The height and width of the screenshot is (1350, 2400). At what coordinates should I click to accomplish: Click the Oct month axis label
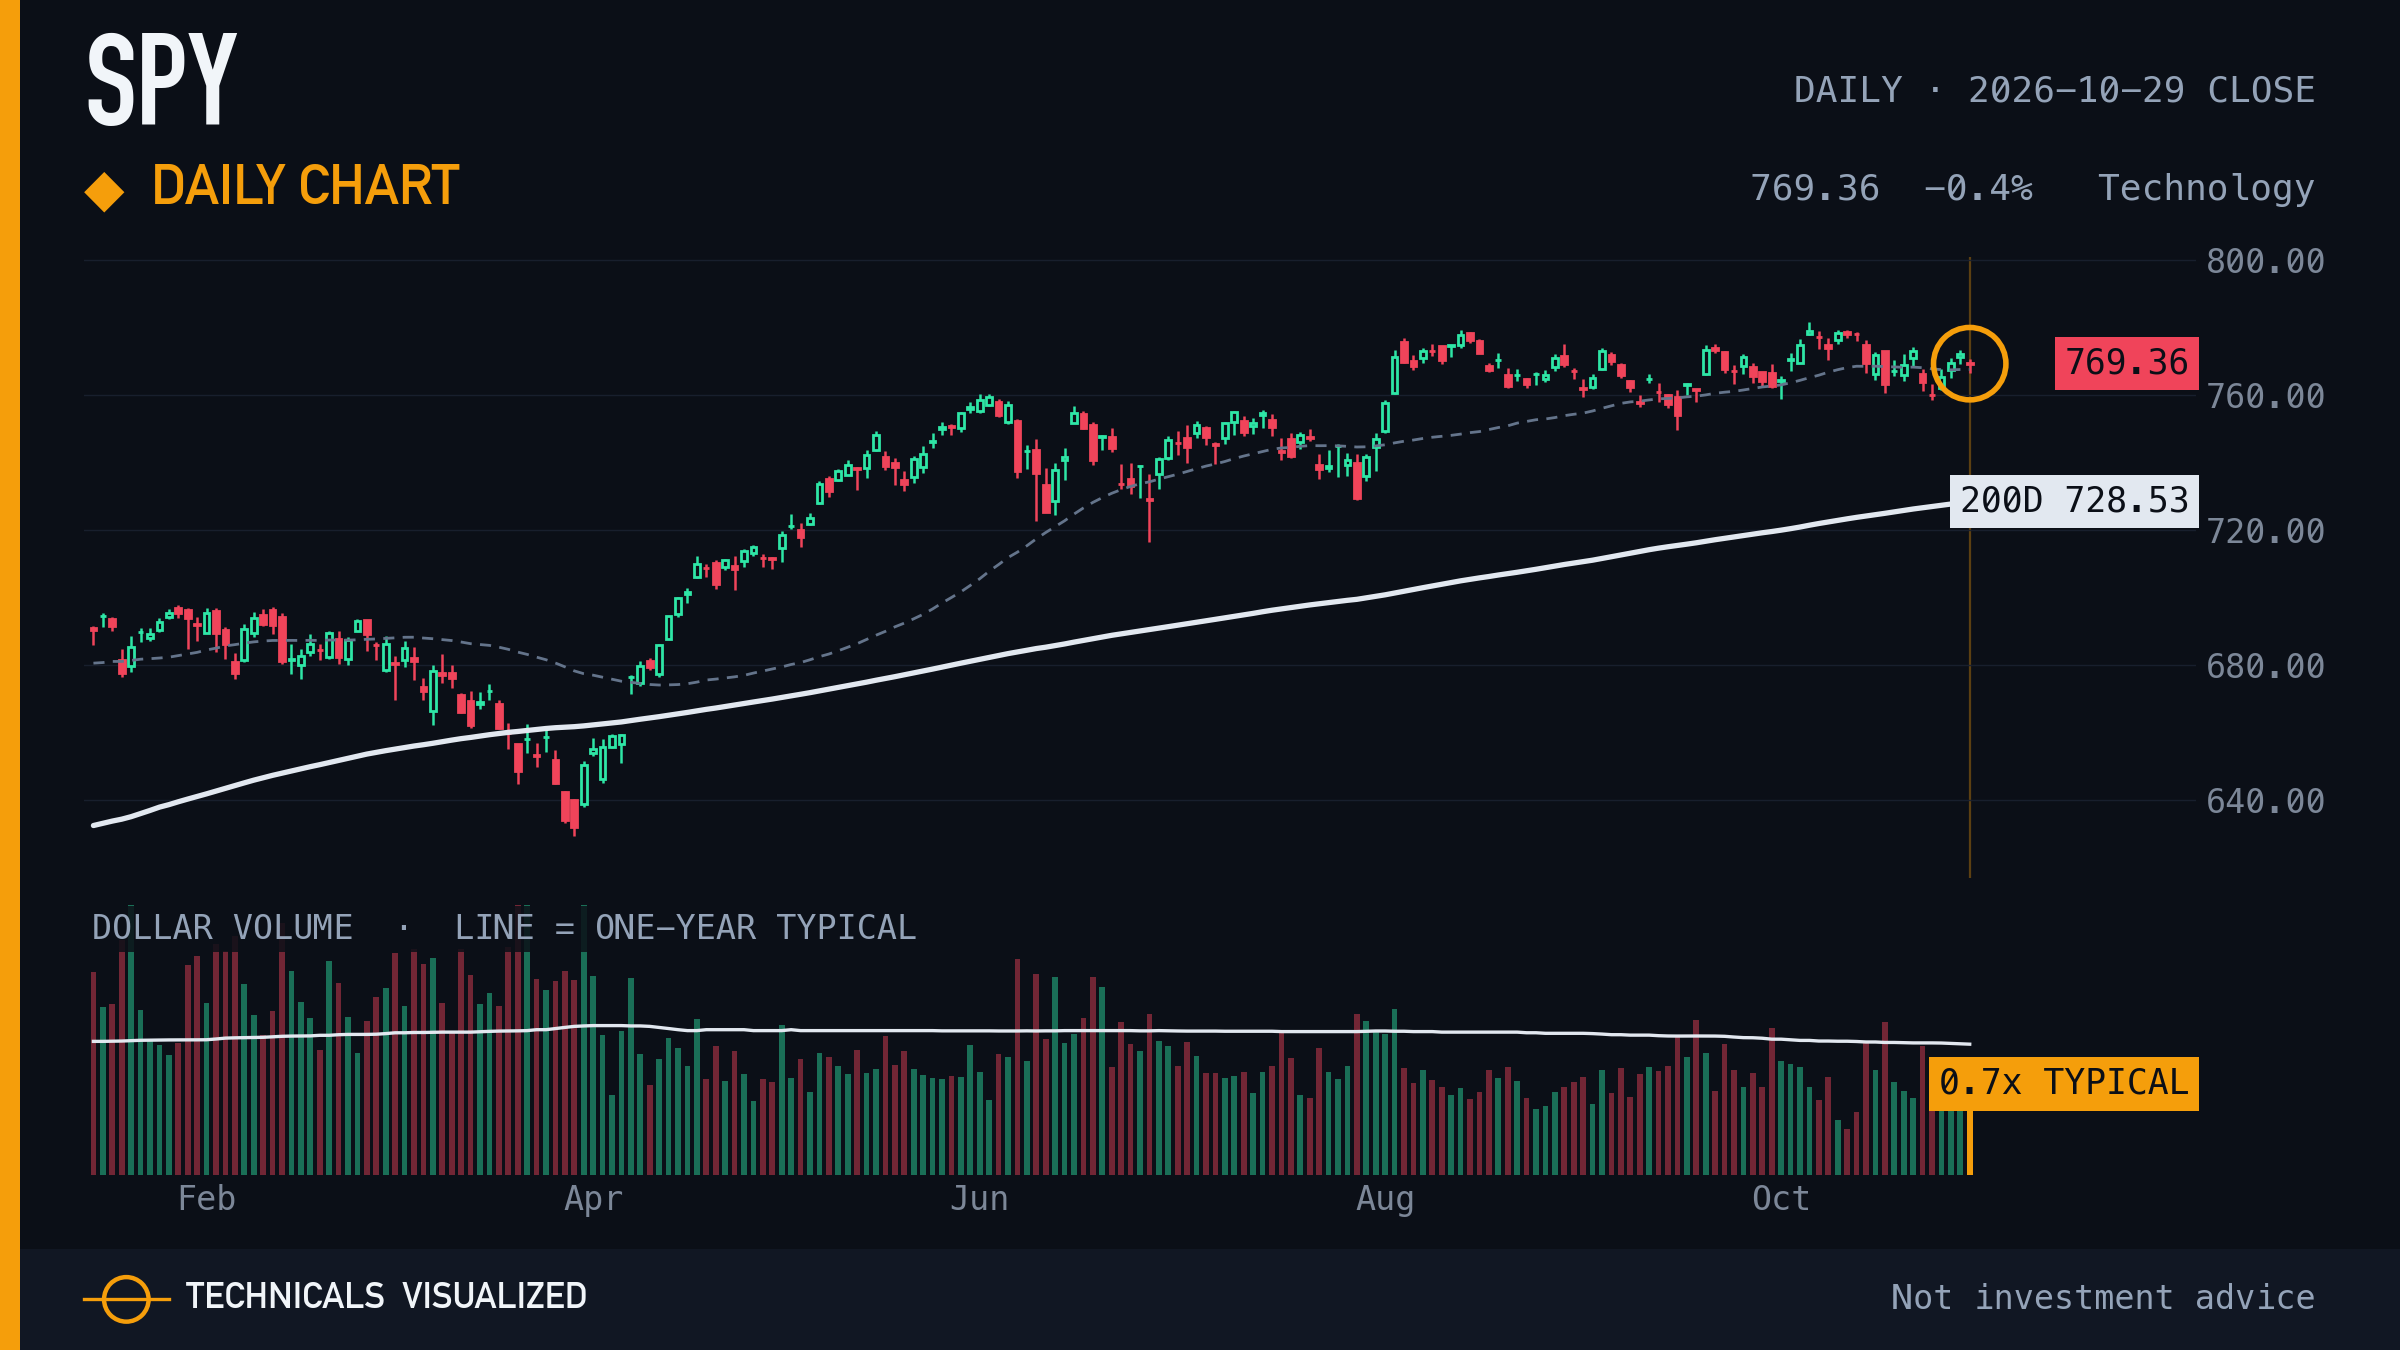coord(1781,1199)
